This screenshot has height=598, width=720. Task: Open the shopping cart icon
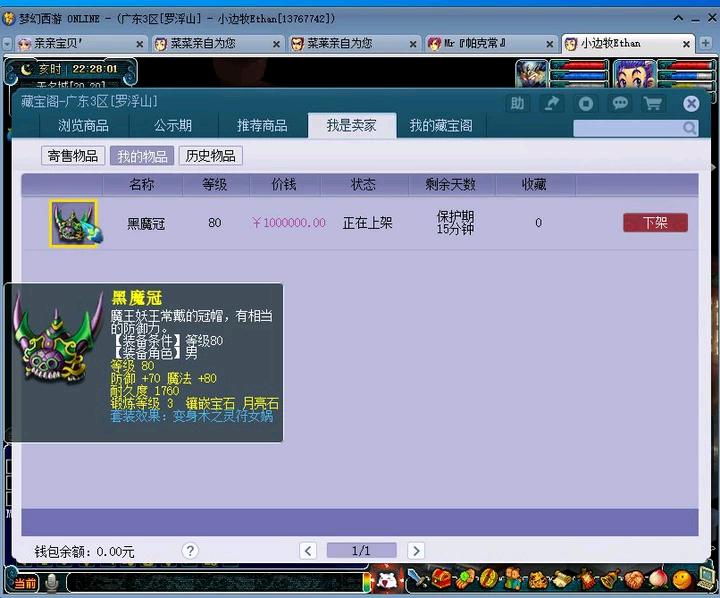click(x=653, y=103)
